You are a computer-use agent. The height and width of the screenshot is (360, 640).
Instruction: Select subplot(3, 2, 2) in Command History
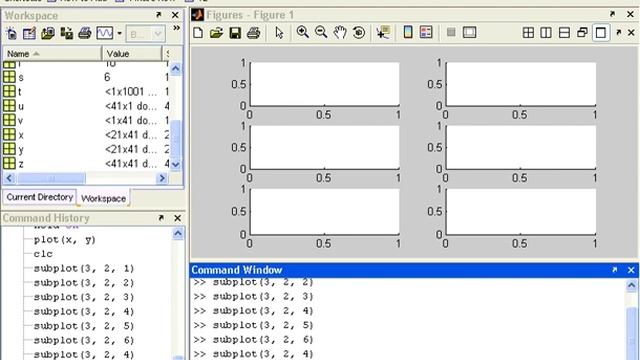click(x=84, y=283)
